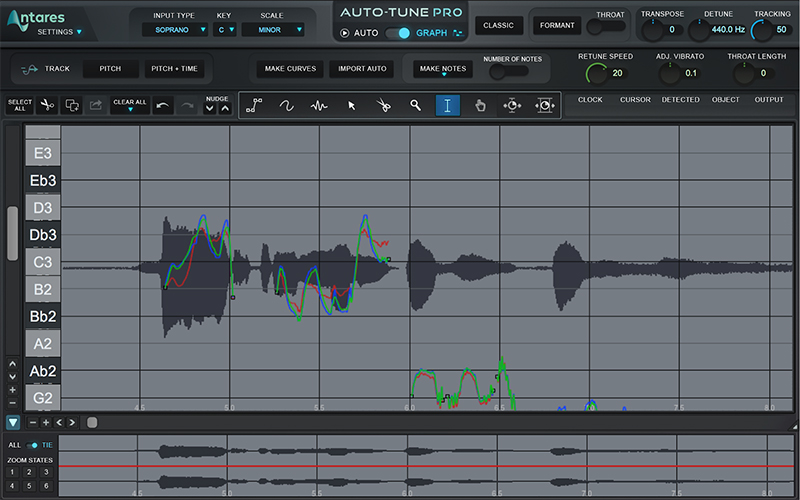The height and width of the screenshot is (500, 800).
Task: Open the Key C dropdown
Action: point(225,30)
